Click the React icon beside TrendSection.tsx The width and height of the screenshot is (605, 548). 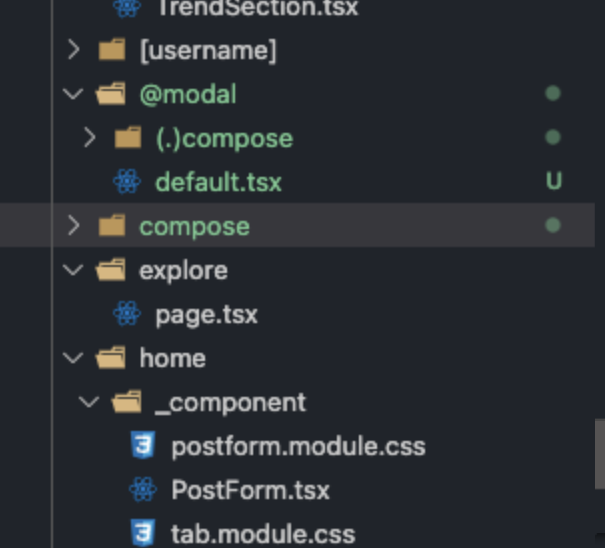pos(127,8)
